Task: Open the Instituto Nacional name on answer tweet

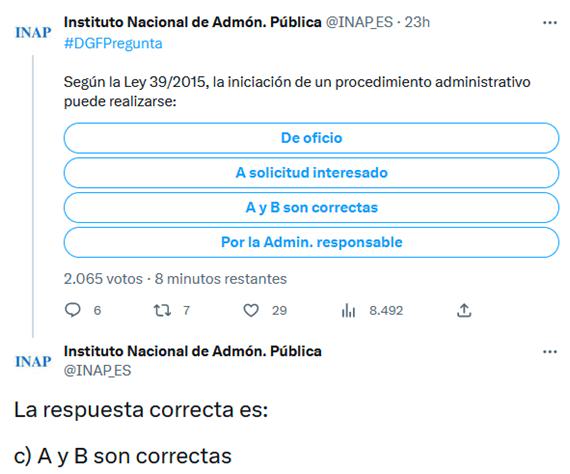Action: pyautogui.click(x=193, y=351)
